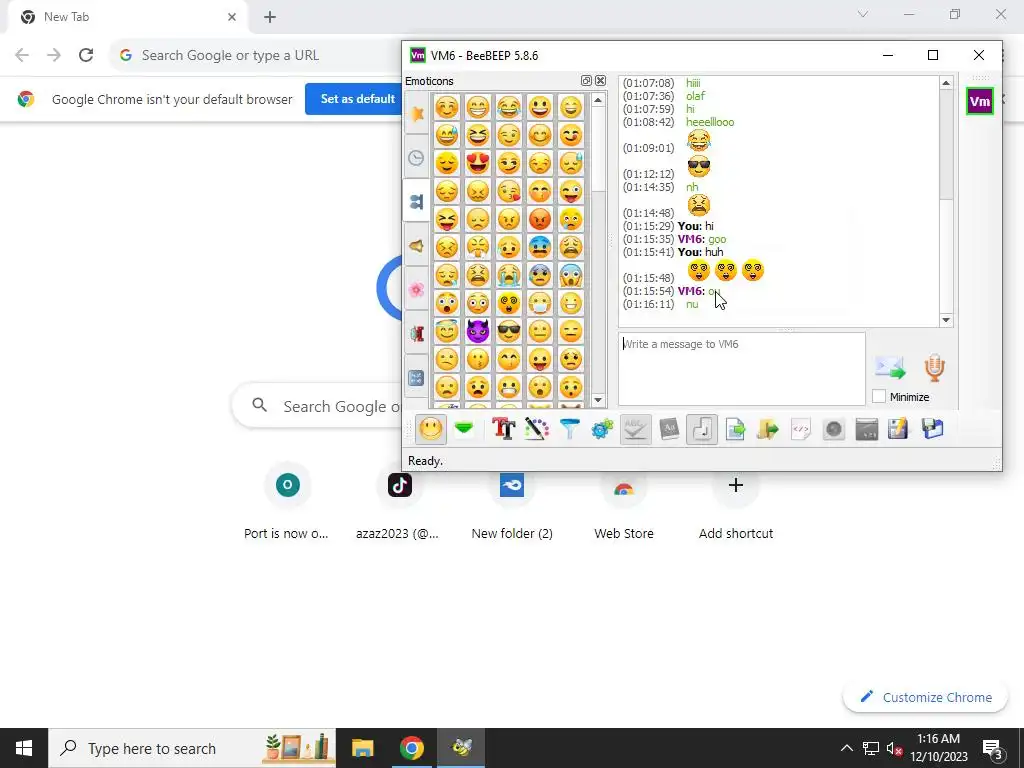Open the red TT font chooser
The image size is (1024, 768).
(504, 429)
